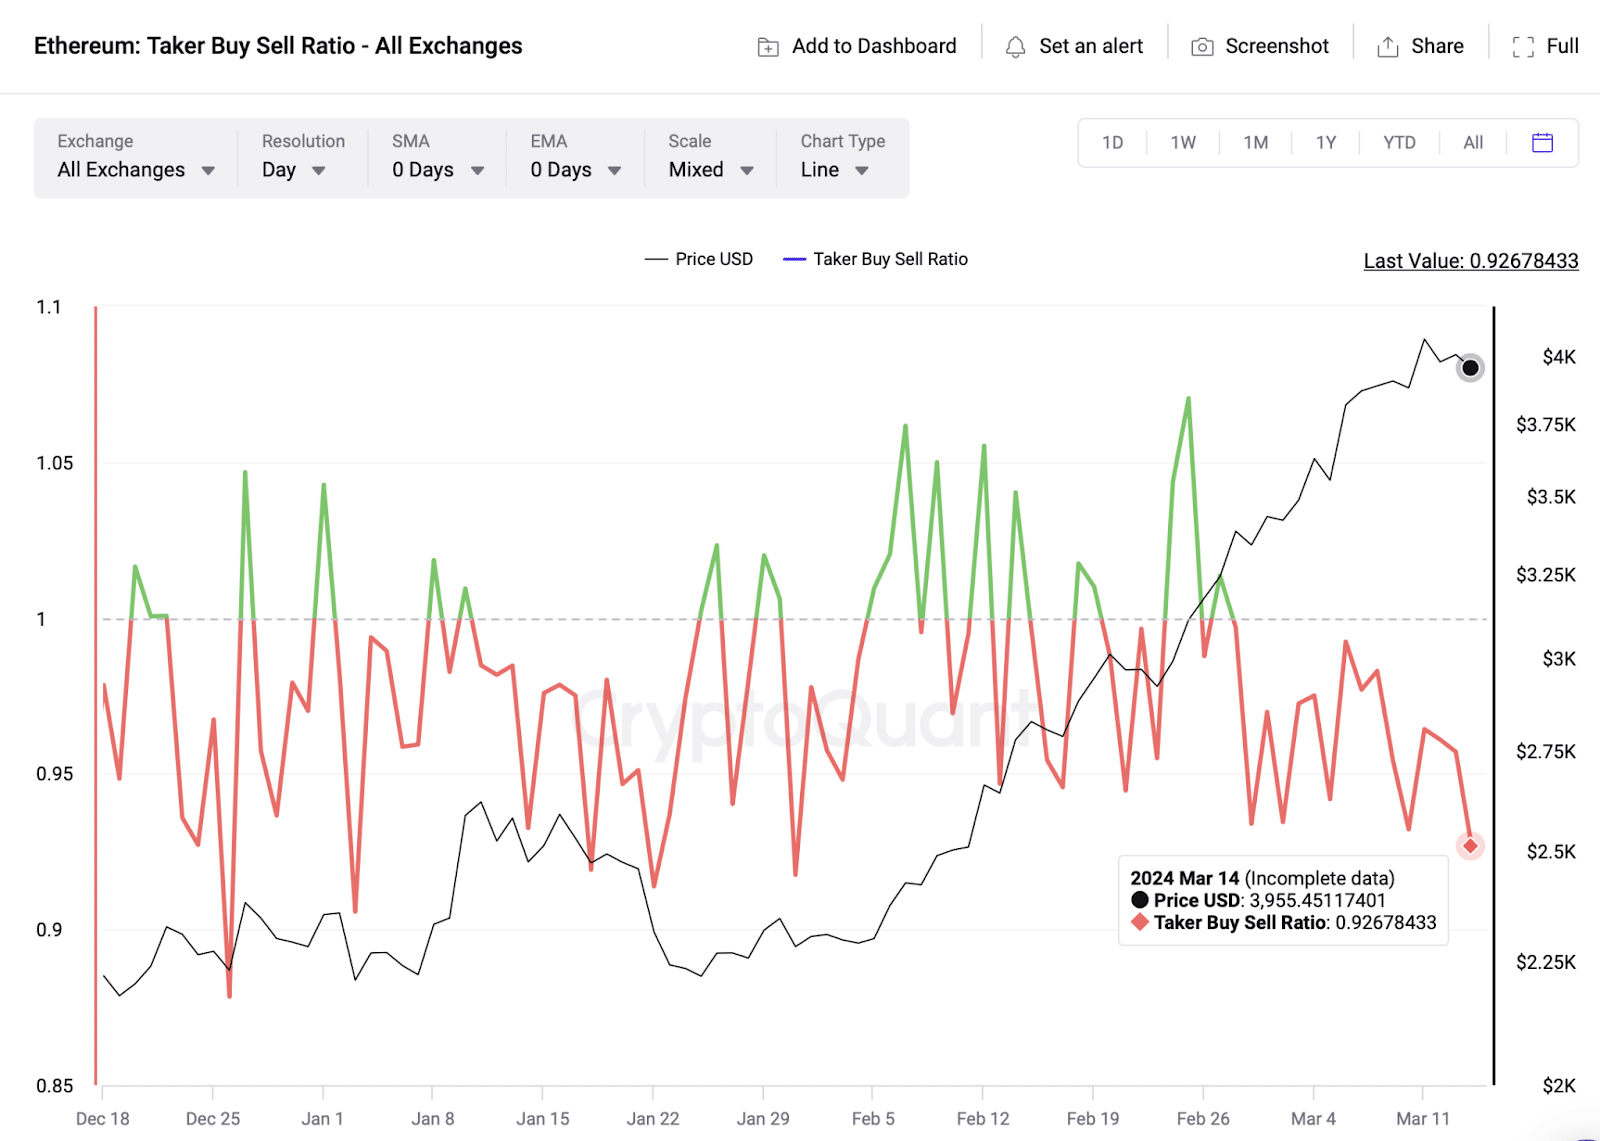Click the Share button label
The width and height of the screenshot is (1600, 1141).
coord(1437,46)
